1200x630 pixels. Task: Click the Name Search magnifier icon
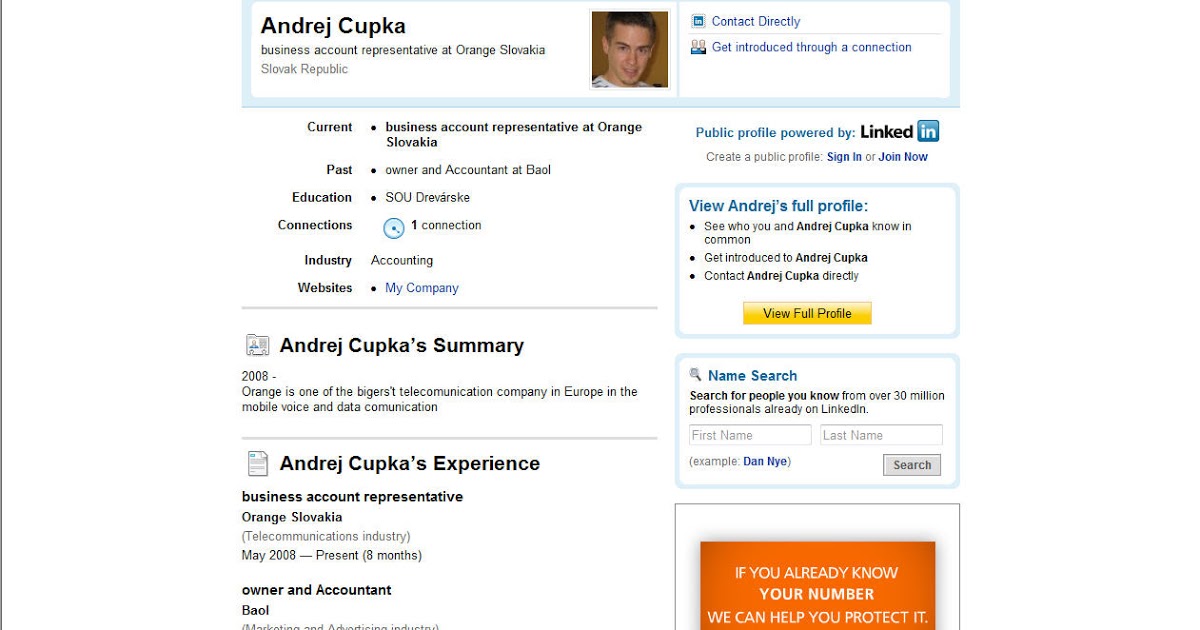(696, 375)
